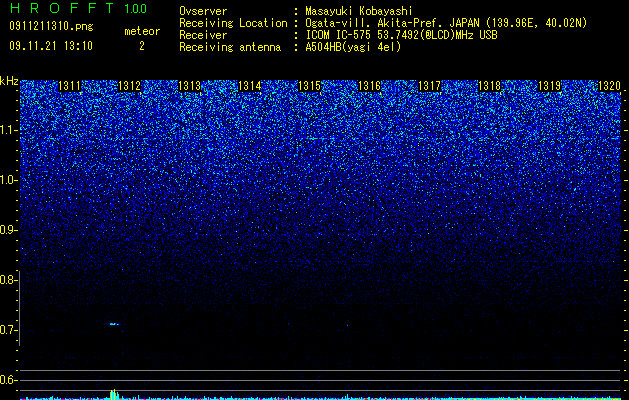Click the 09.11.21 13:10 date stamp

click(51, 46)
